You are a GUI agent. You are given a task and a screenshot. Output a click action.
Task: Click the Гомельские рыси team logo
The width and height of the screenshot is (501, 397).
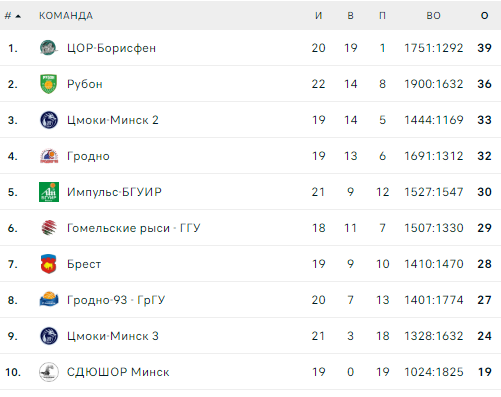[49, 228]
